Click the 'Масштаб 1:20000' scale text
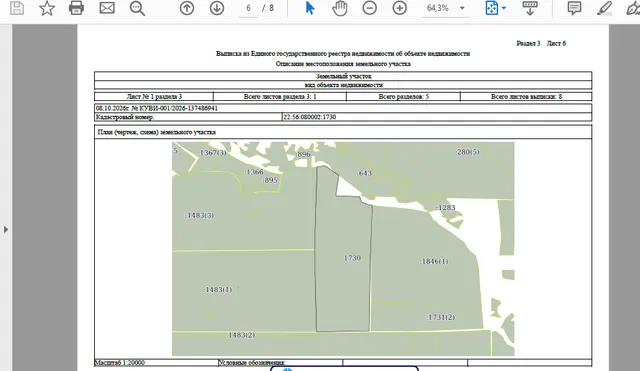The height and width of the screenshot is (371, 640). [120, 362]
